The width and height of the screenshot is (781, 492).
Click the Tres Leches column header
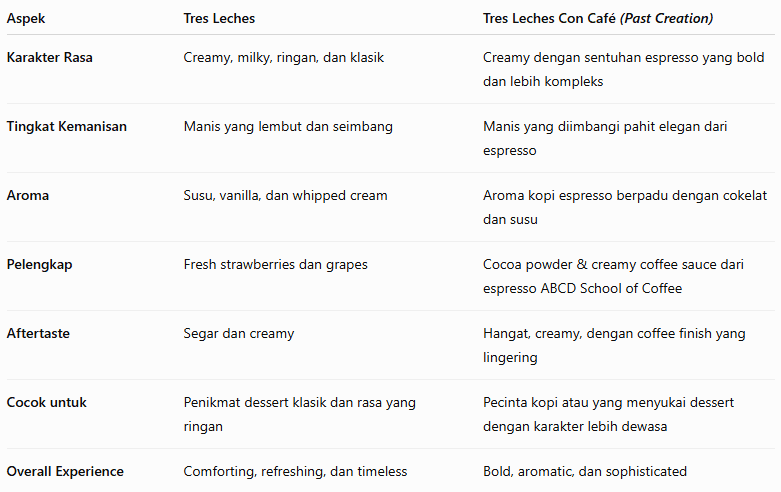point(219,18)
